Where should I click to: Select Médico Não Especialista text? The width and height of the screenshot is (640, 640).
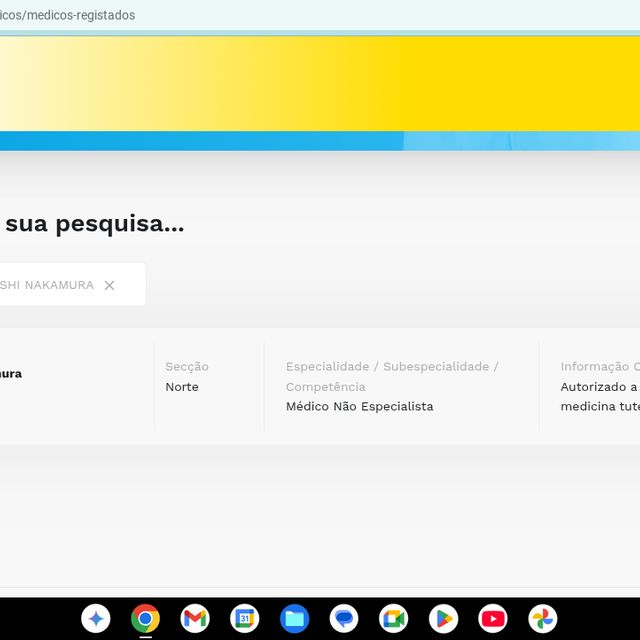click(x=359, y=407)
